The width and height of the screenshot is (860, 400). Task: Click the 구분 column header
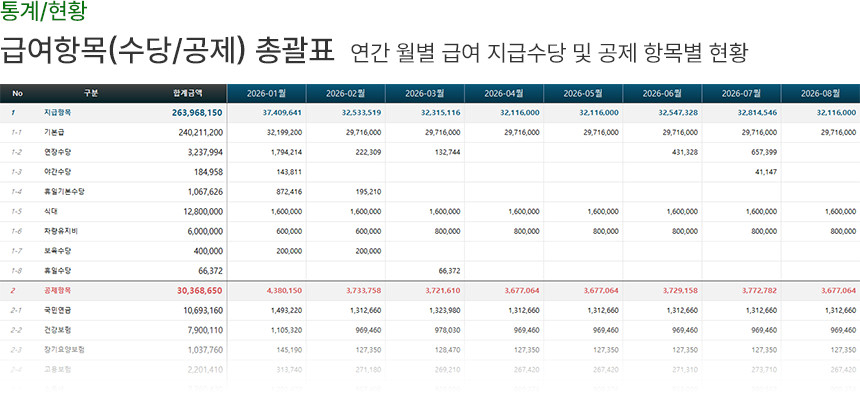[92, 94]
